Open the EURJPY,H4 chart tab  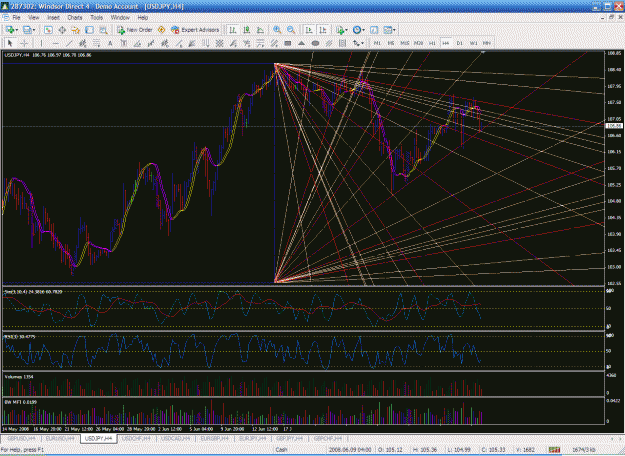pos(252,438)
